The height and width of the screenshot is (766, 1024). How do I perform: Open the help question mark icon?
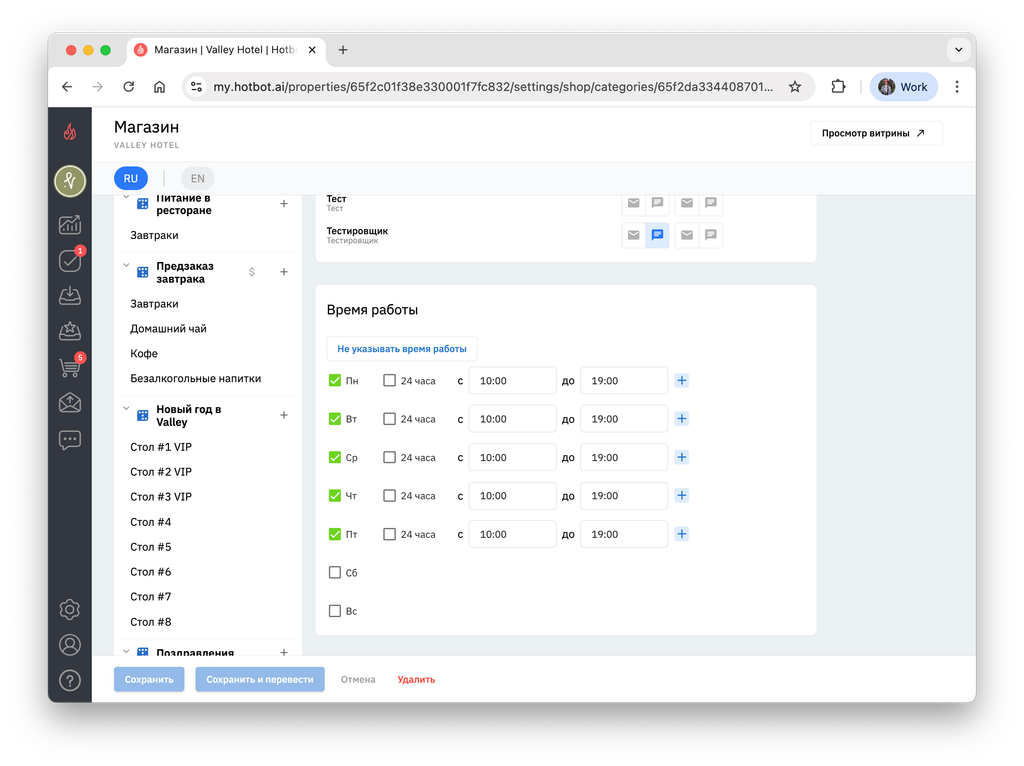point(70,680)
